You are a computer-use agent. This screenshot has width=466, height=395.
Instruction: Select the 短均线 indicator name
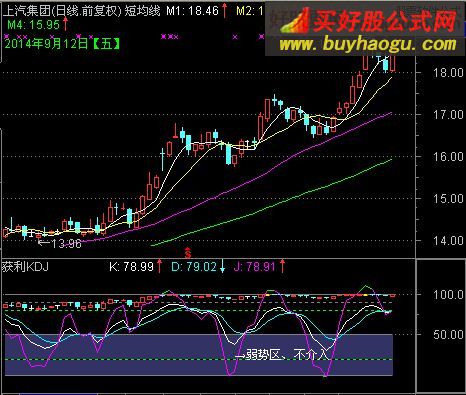143,10
